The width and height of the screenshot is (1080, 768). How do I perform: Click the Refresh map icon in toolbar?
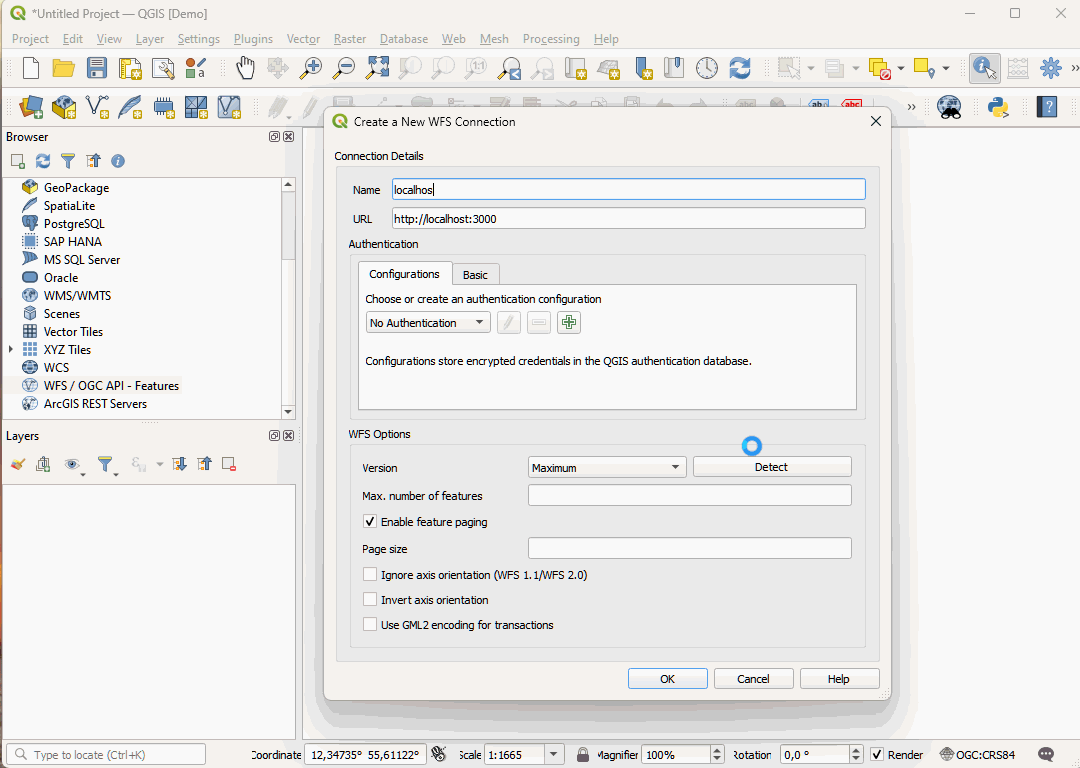click(740, 68)
